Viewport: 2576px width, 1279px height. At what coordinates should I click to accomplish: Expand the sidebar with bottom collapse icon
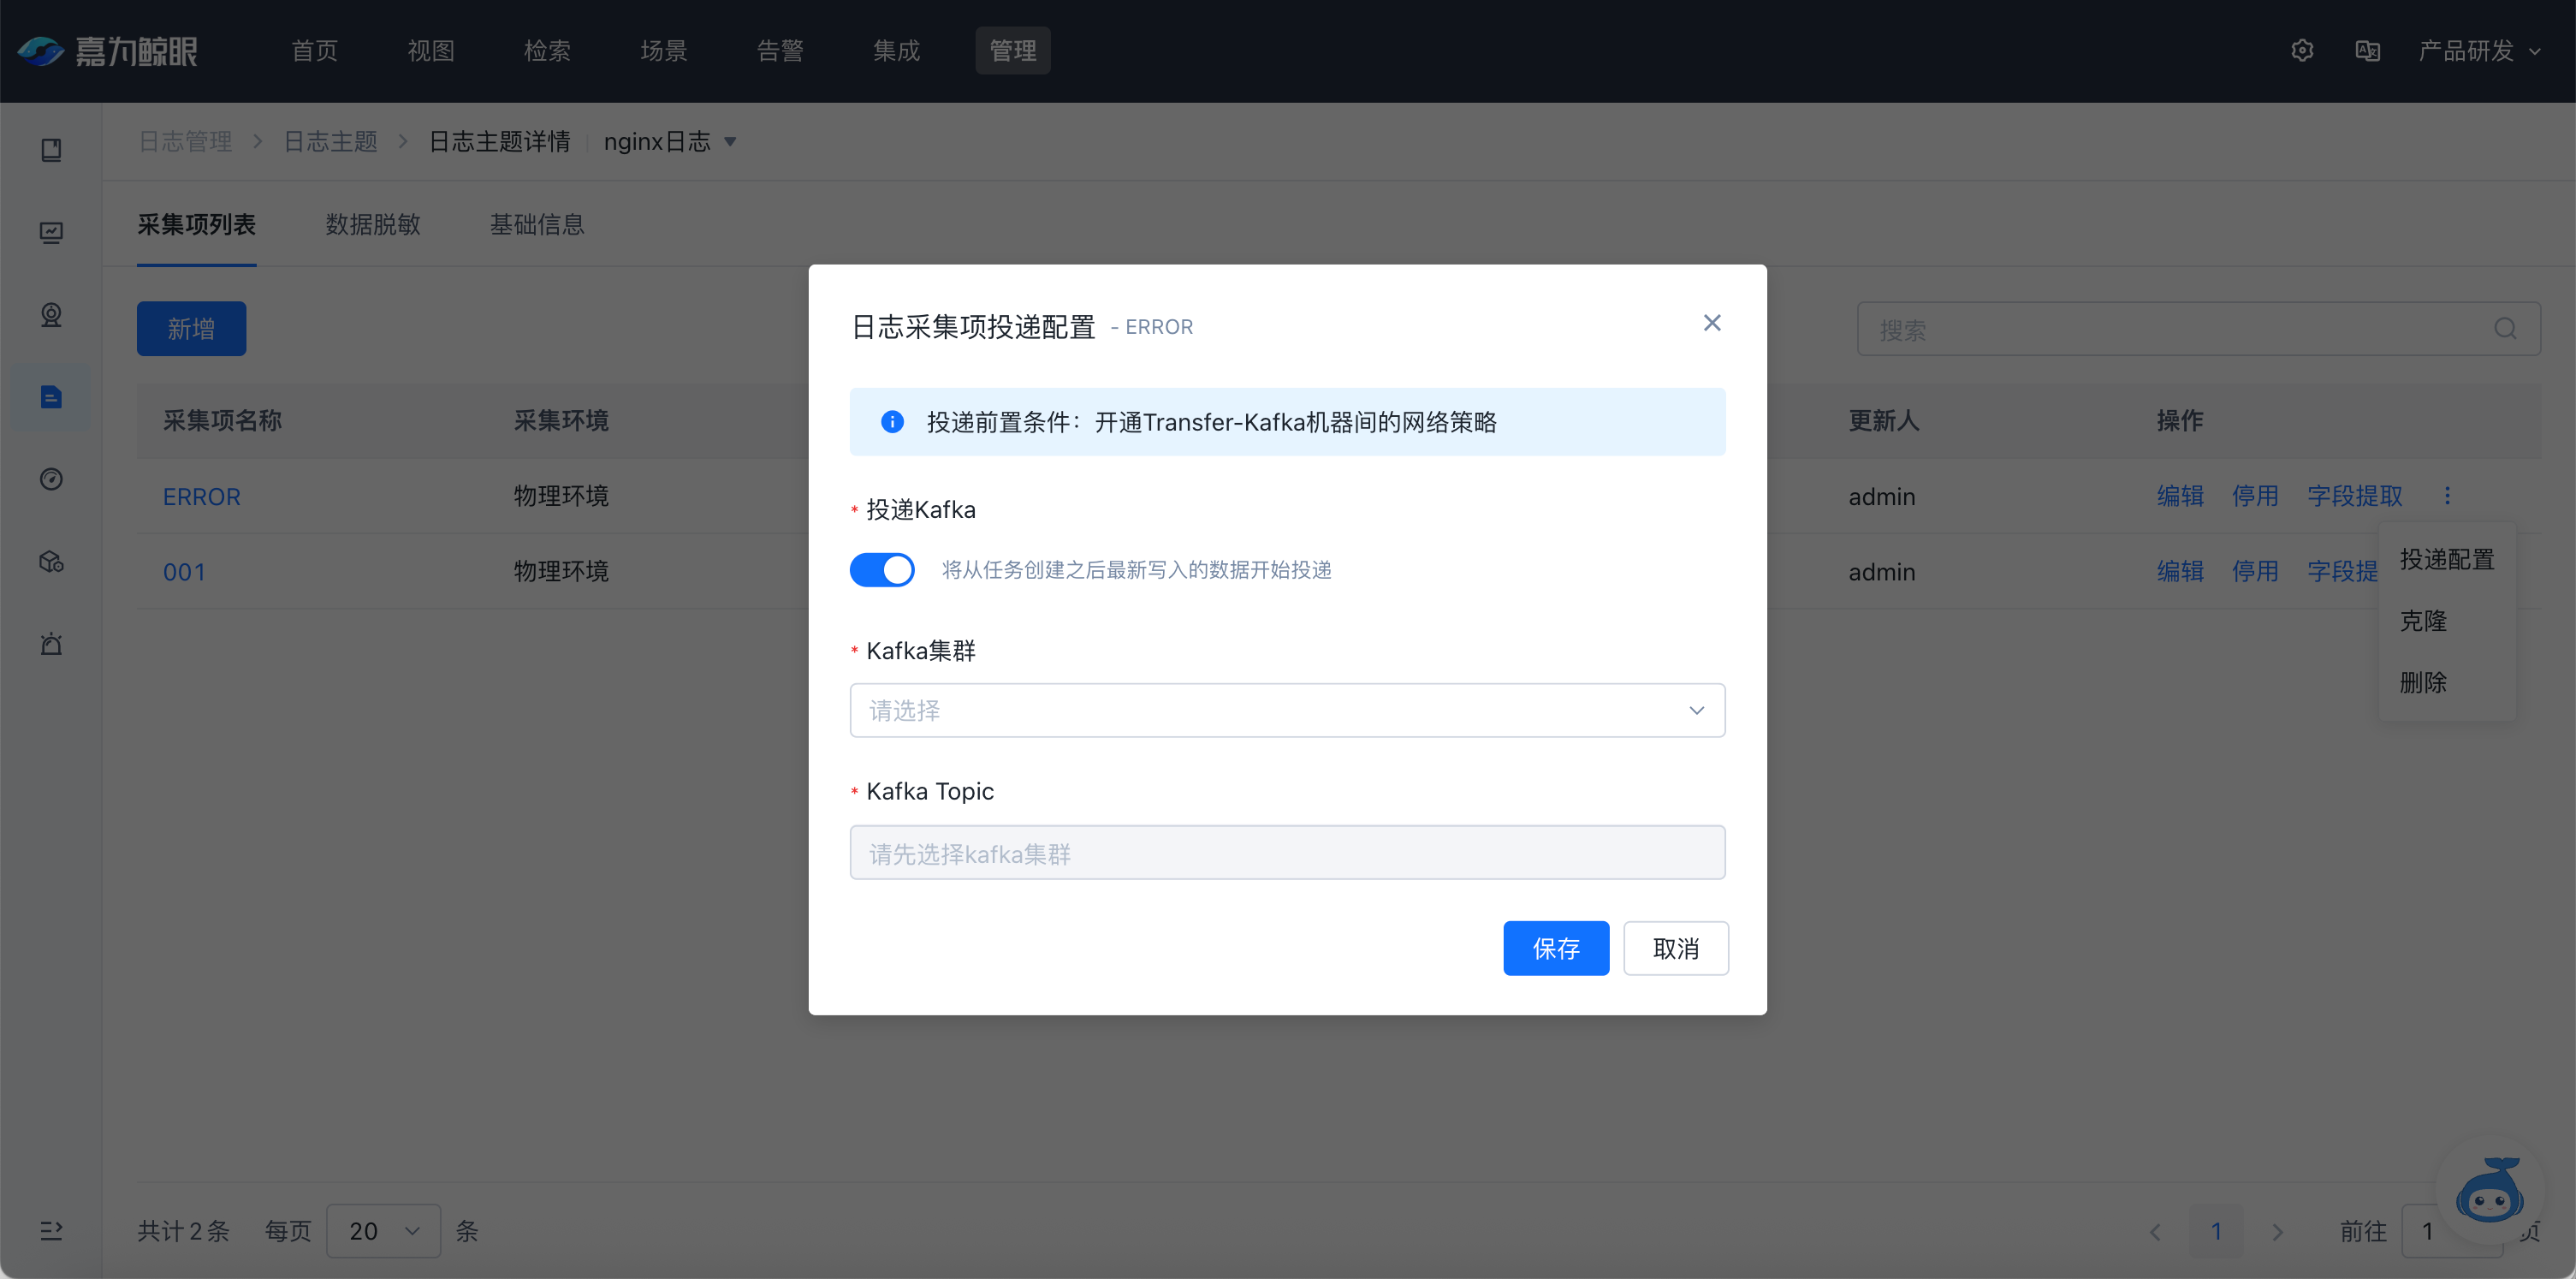[51, 1230]
